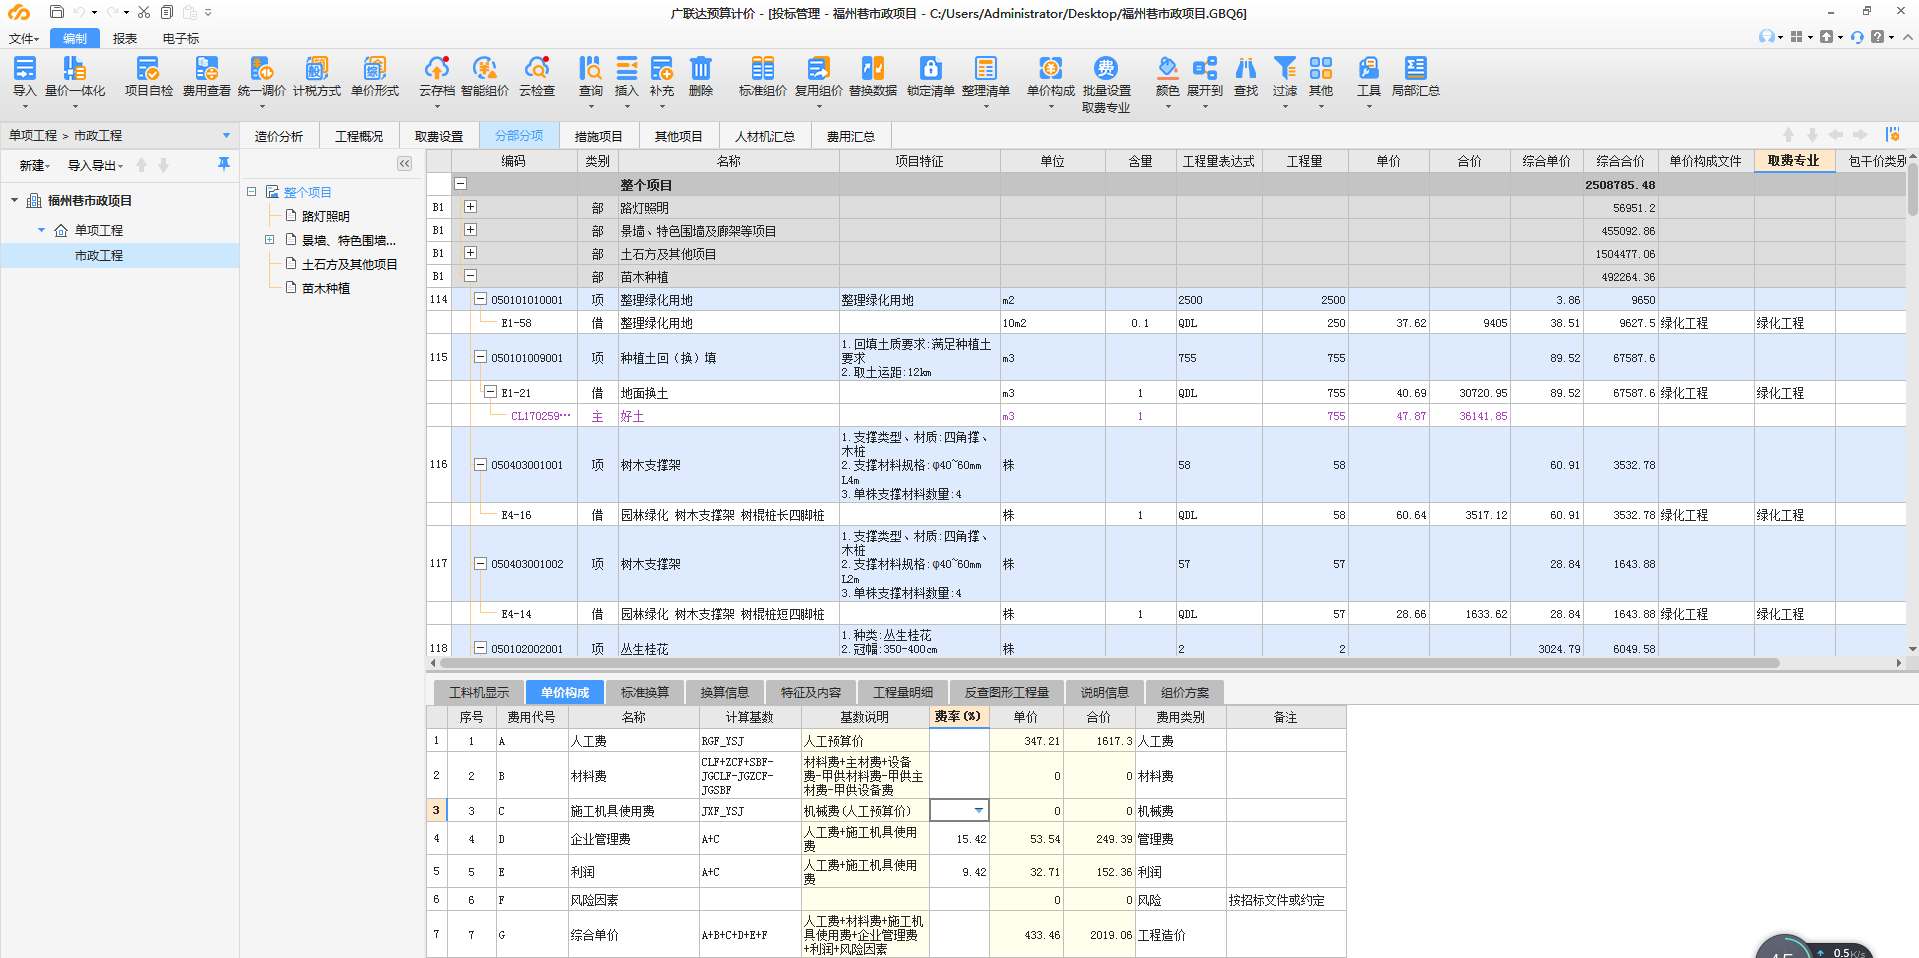Screen dimensions: 1919x958
Task: Pin the left project panel
Action: (224, 164)
